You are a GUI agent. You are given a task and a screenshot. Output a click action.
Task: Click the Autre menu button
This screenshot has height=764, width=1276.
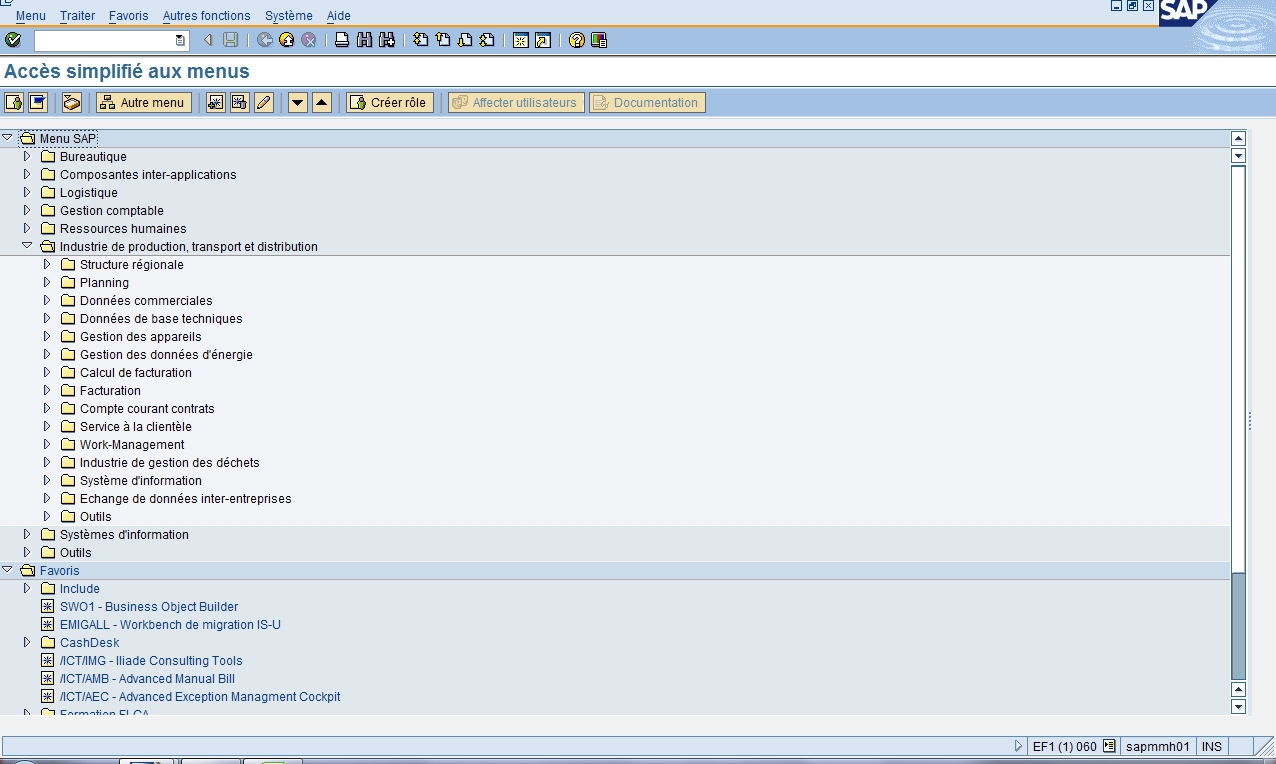(143, 103)
